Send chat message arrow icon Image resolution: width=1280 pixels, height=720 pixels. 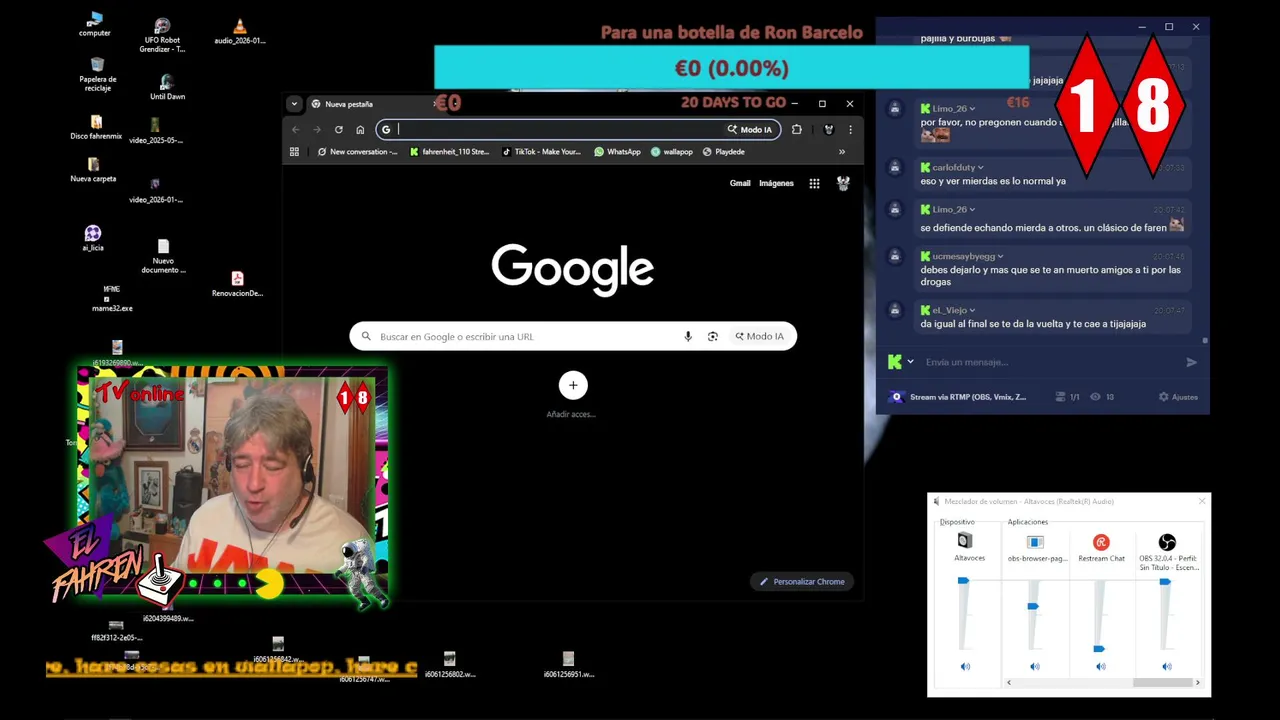1191,362
